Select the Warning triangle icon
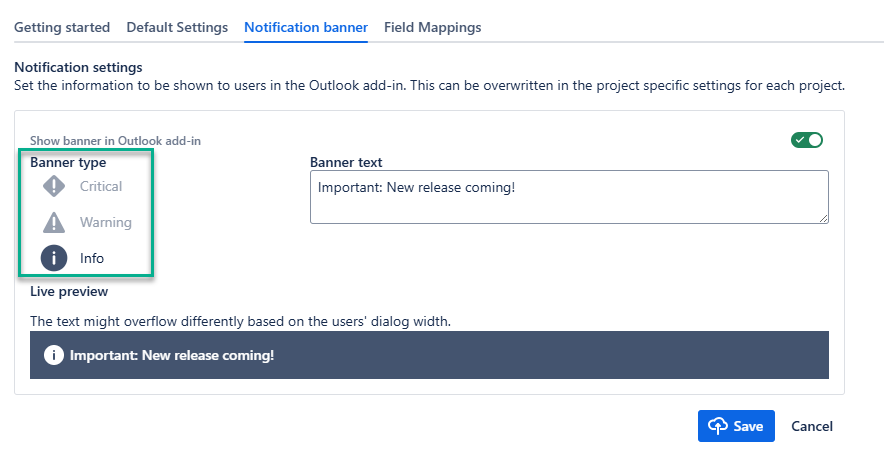The width and height of the screenshot is (884, 455). [54, 222]
